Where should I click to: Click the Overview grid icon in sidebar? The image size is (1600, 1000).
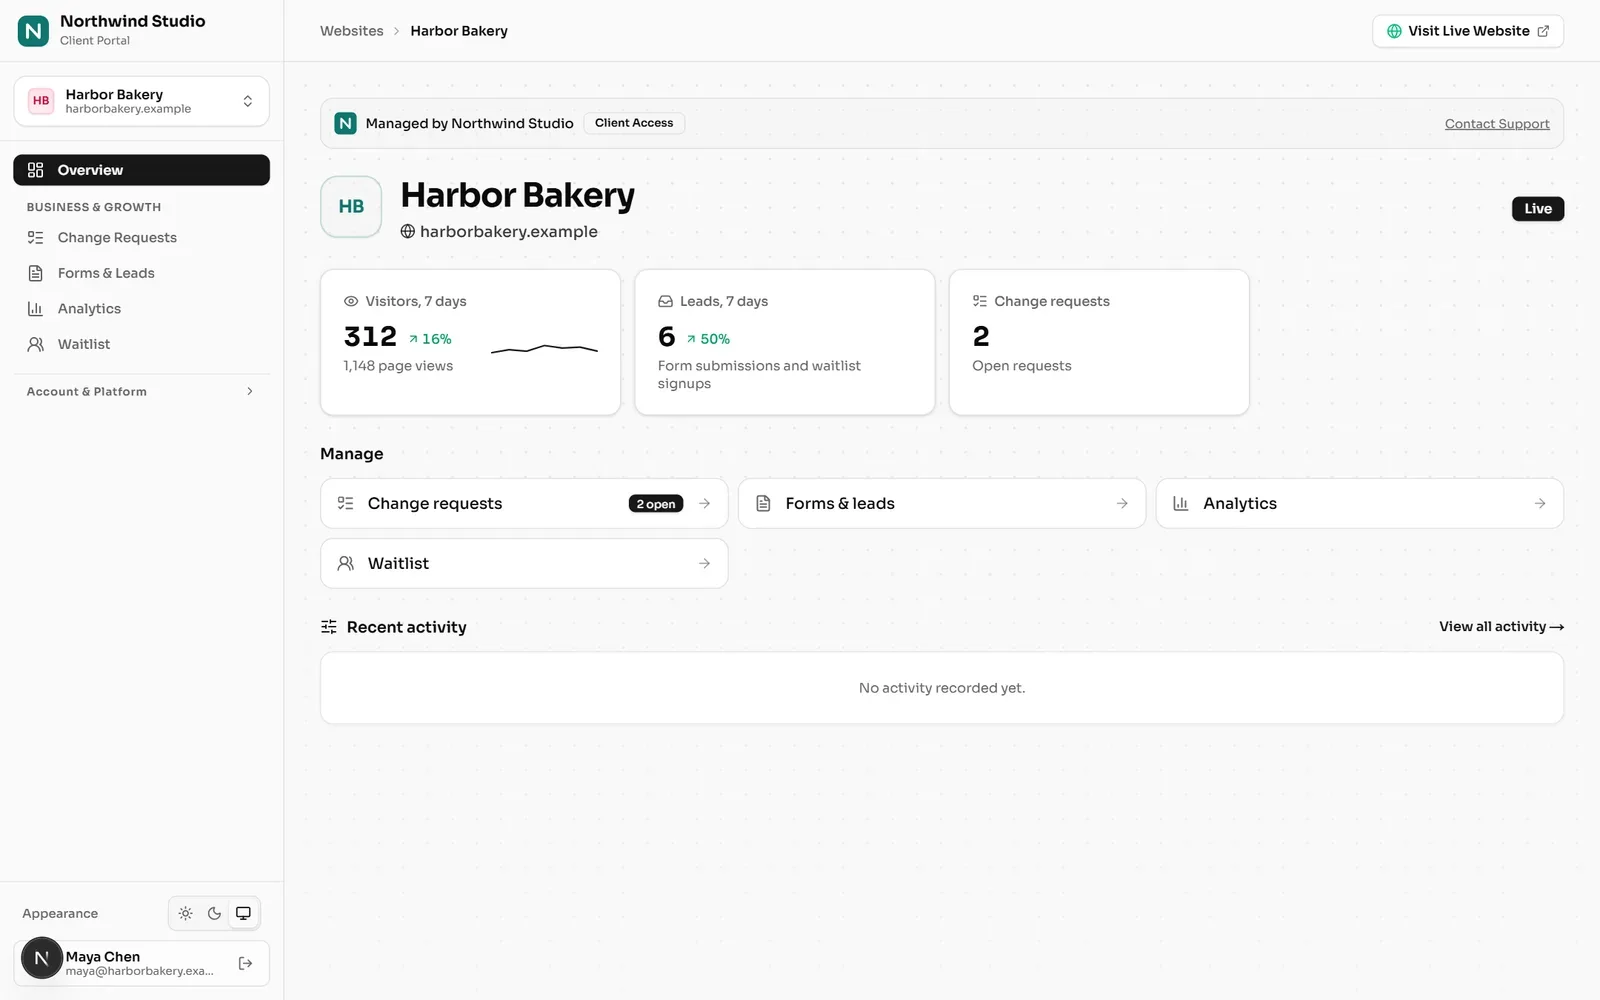pyautogui.click(x=36, y=170)
